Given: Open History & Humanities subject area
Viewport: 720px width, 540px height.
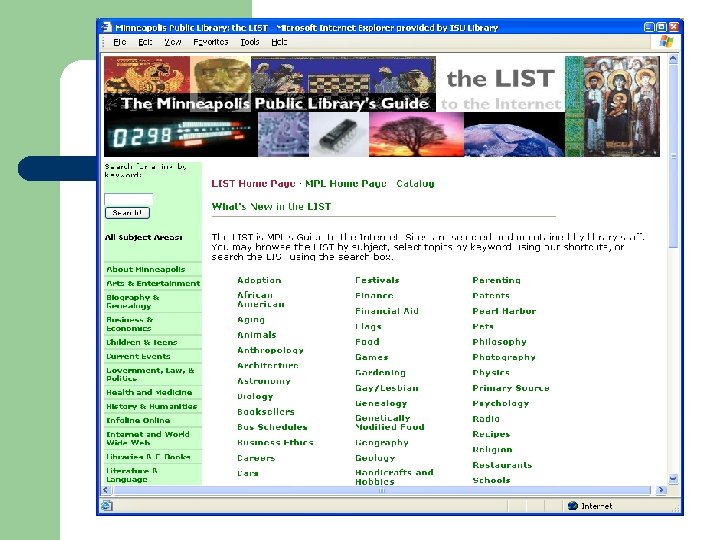Looking at the screenshot, I should pyautogui.click(x=152, y=406).
